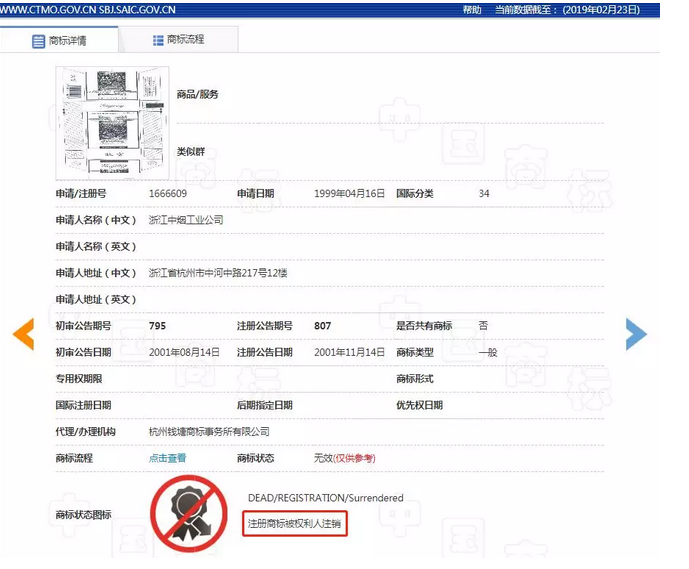Select application date 1999年04月16日
This screenshot has width=689, height=569.
click(349, 193)
